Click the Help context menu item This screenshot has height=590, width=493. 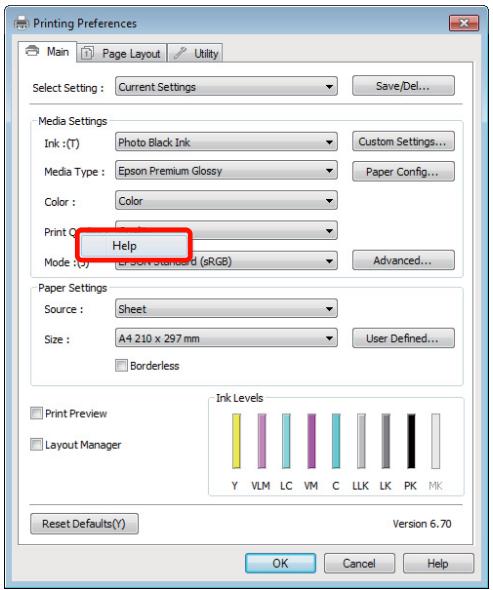[134, 246]
